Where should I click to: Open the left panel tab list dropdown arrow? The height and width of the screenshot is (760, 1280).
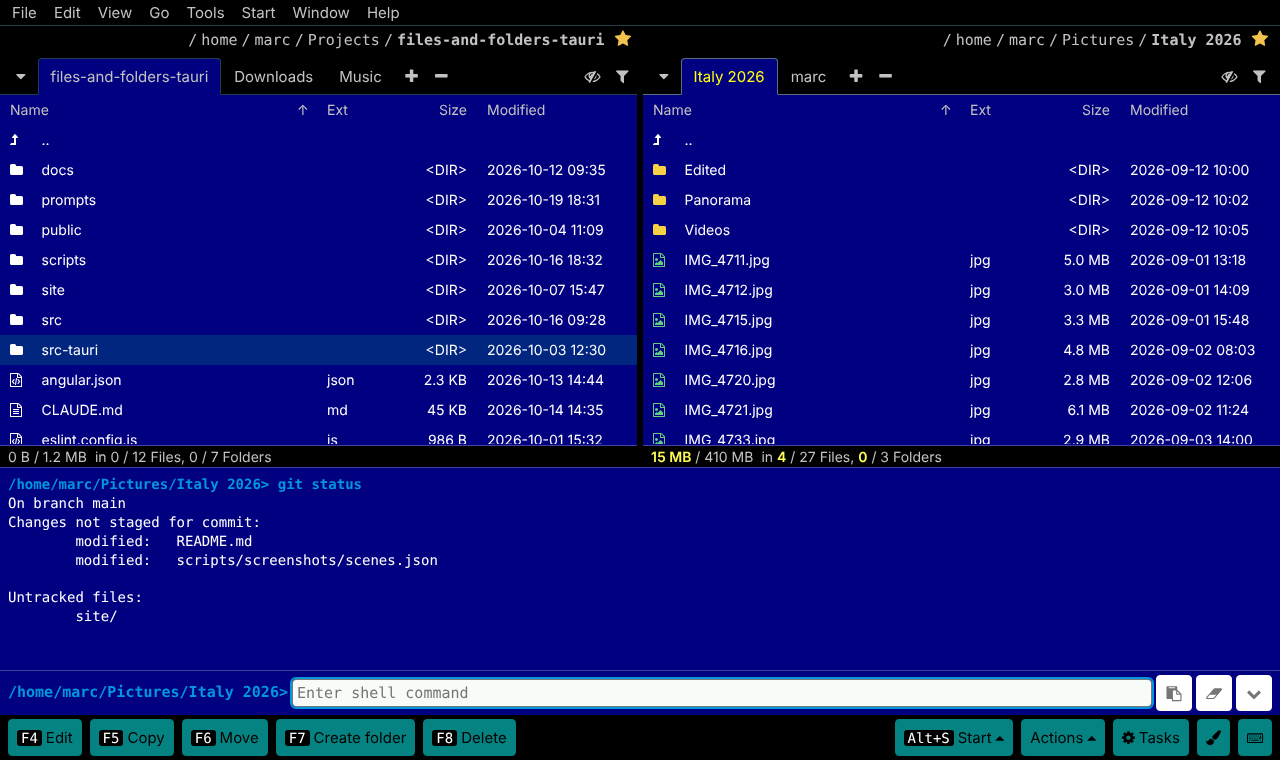point(20,77)
